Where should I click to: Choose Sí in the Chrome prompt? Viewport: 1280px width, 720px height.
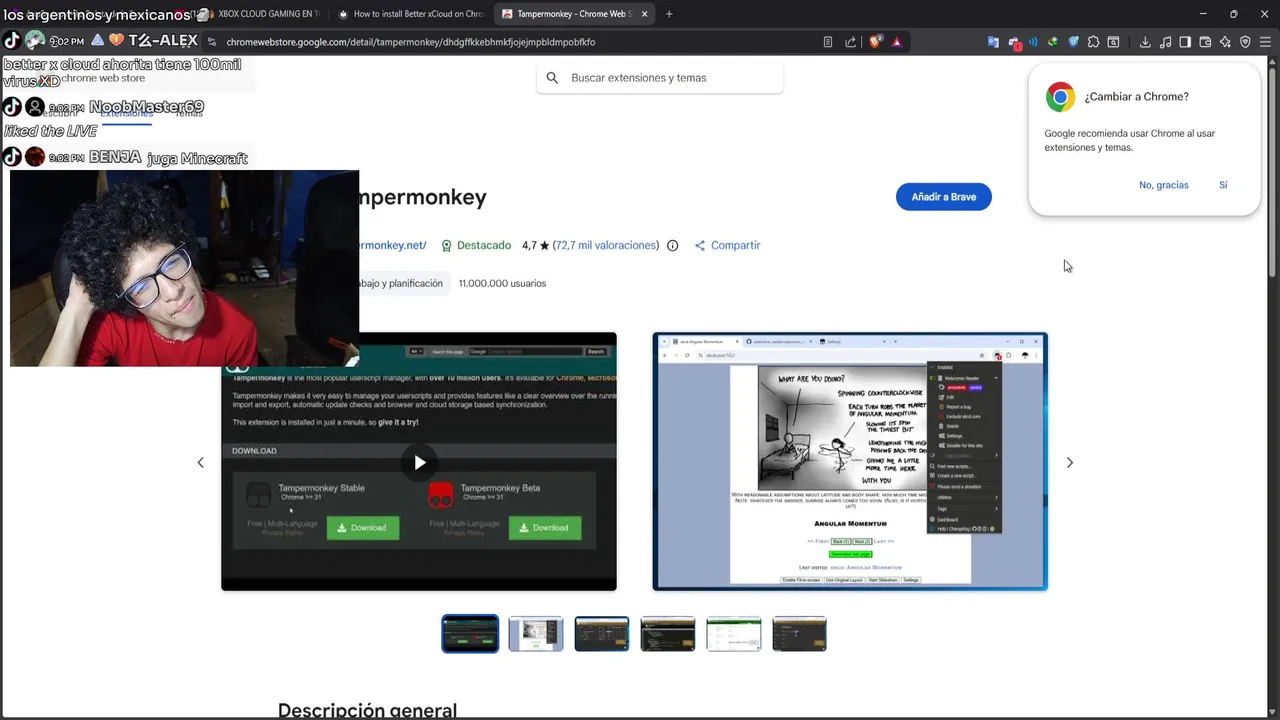click(1223, 185)
